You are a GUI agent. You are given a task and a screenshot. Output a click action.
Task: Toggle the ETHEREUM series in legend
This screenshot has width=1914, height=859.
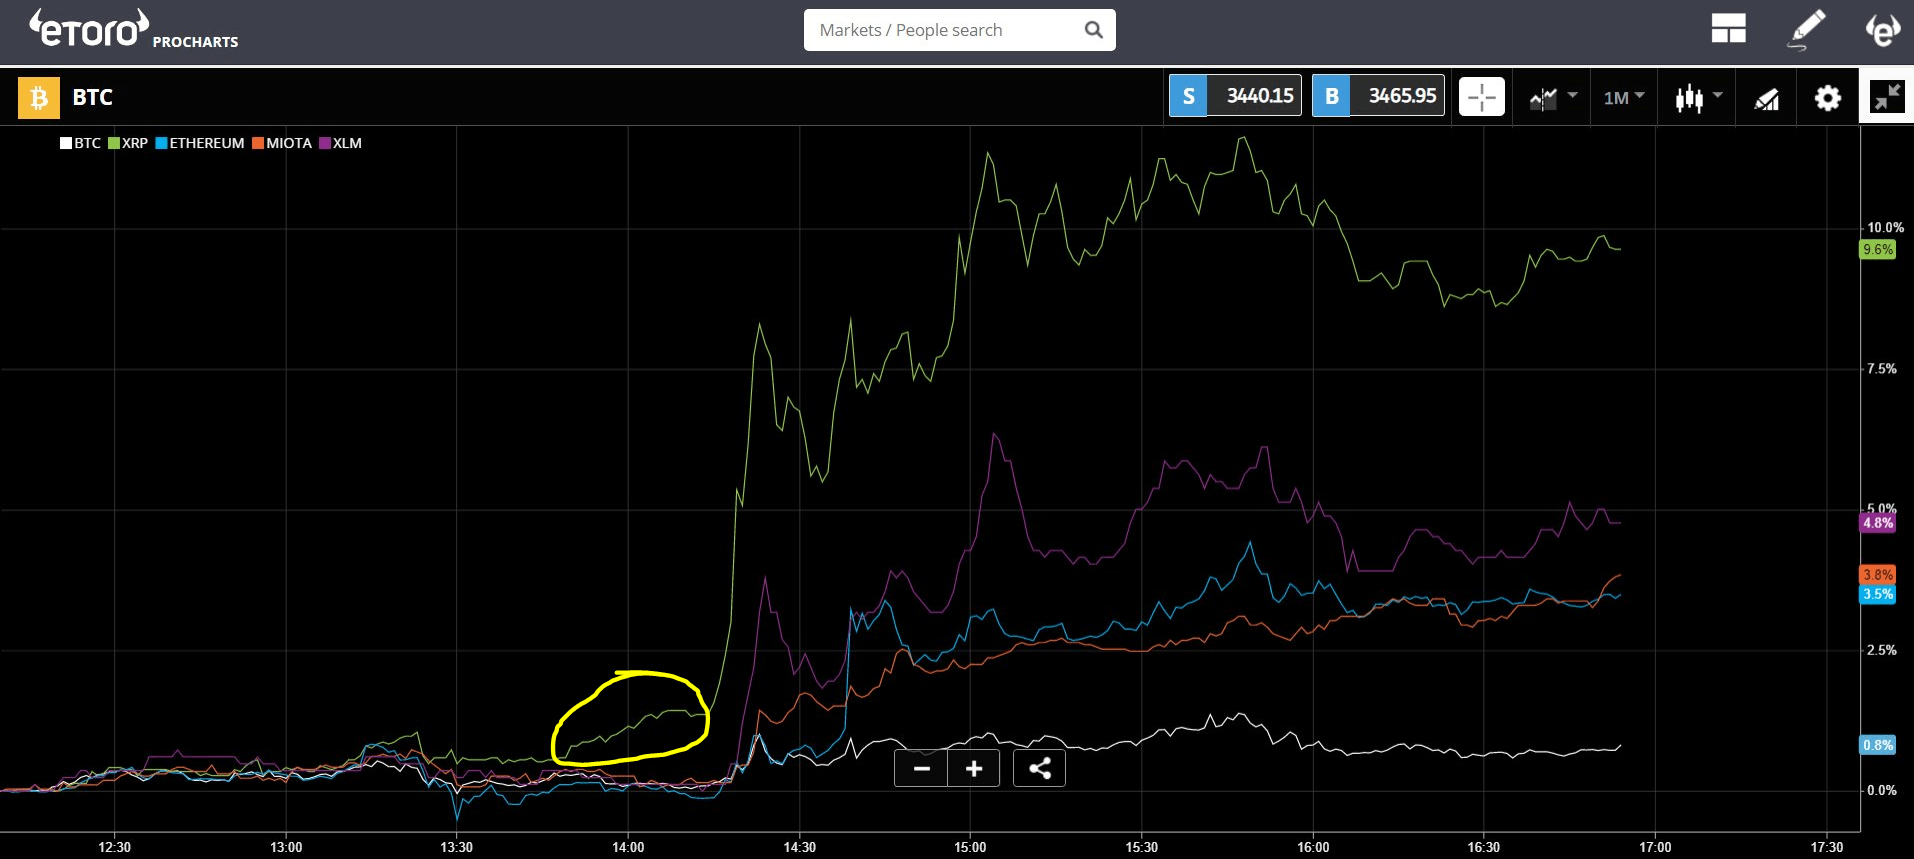click(200, 143)
